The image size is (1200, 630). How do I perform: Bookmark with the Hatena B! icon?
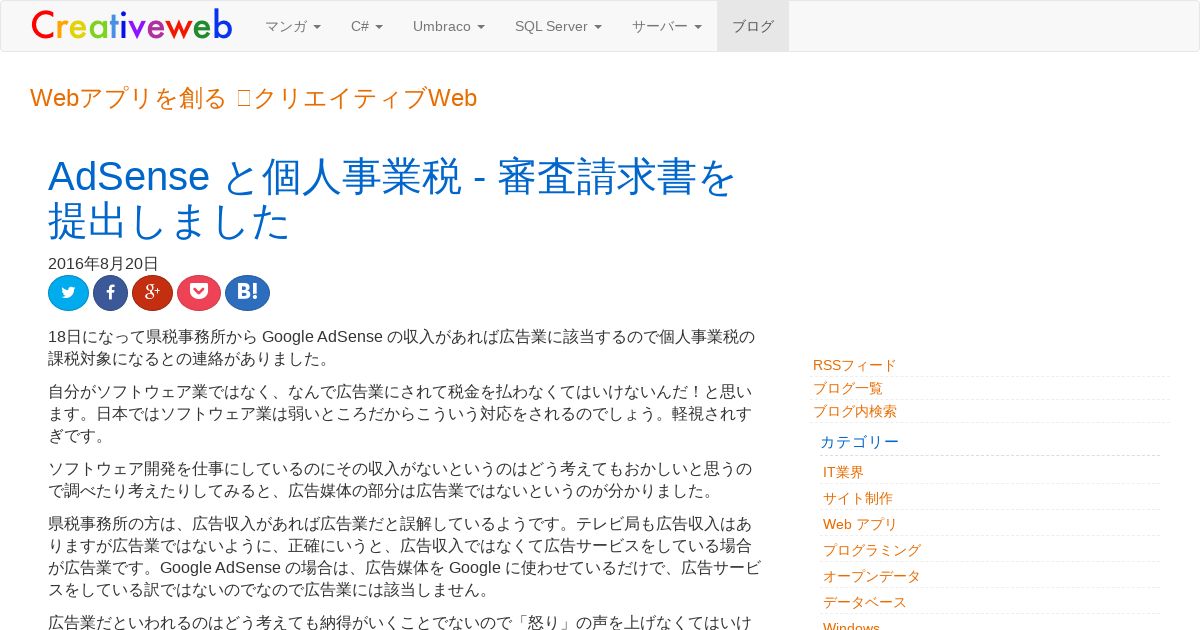[247, 293]
